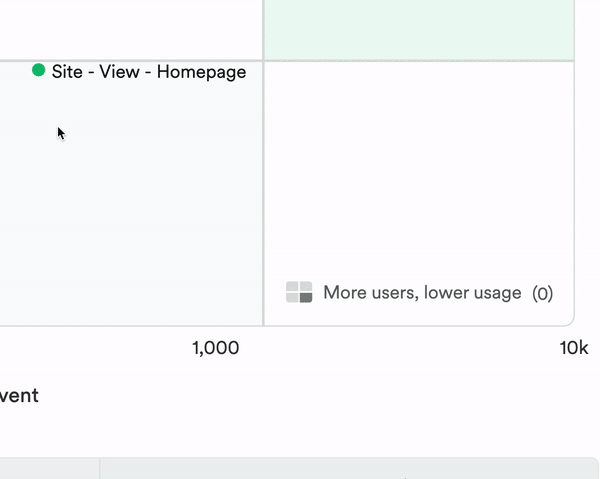Click the leftmost table header cell at bottom
Viewport: 600px width, 479px height.
click(48, 469)
